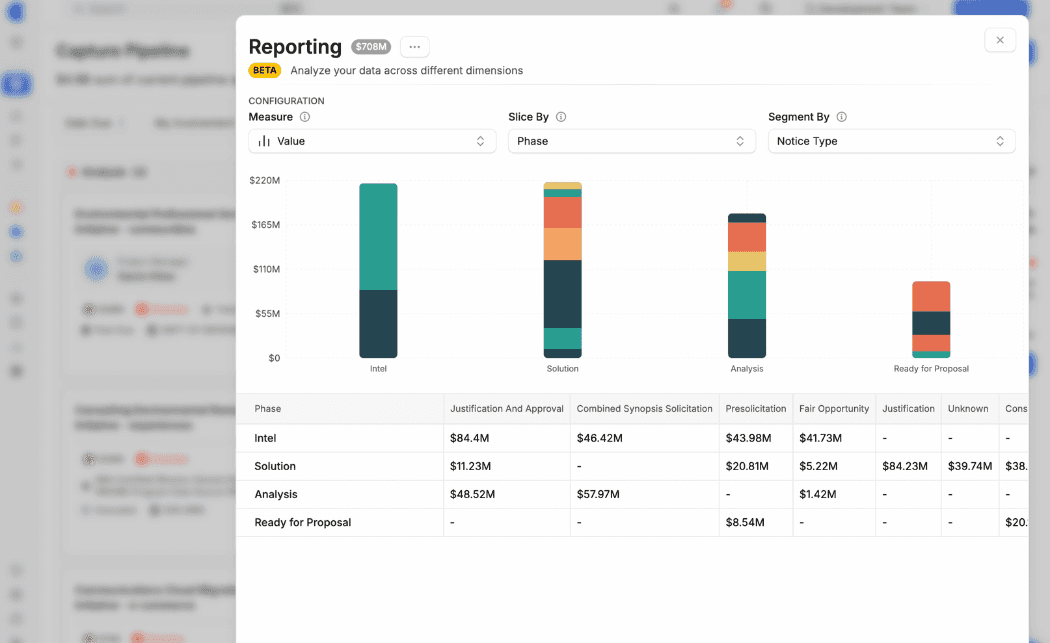Close the Reporting dialog with the X

1000,40
